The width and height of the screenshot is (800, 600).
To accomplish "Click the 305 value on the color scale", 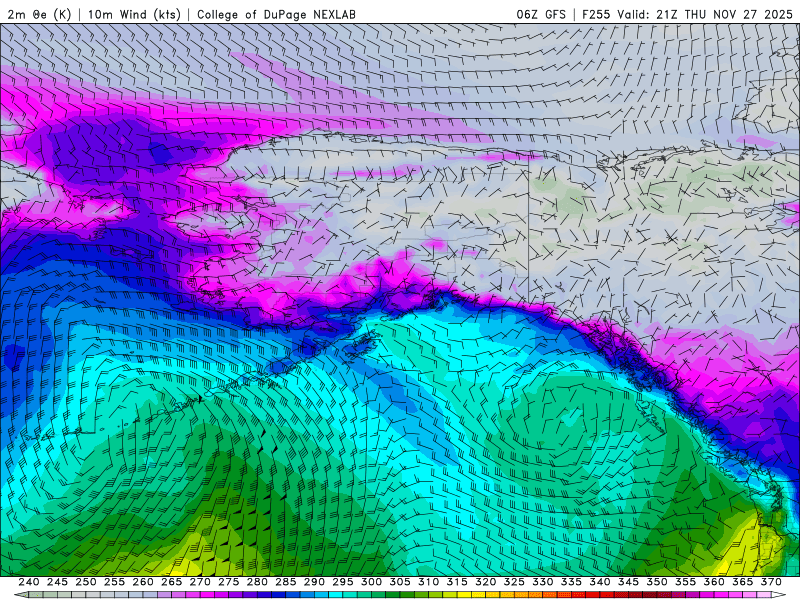I will click(x=400, y=582).
